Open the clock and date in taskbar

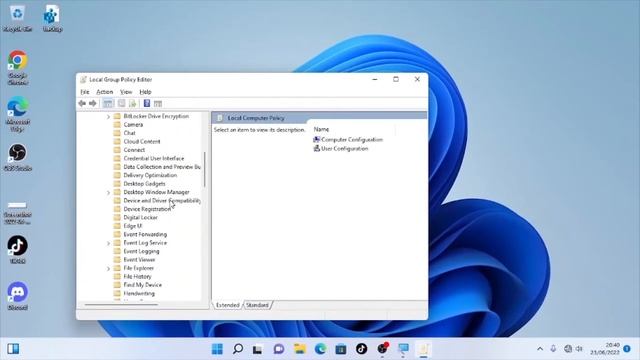[x=605, y=349]
